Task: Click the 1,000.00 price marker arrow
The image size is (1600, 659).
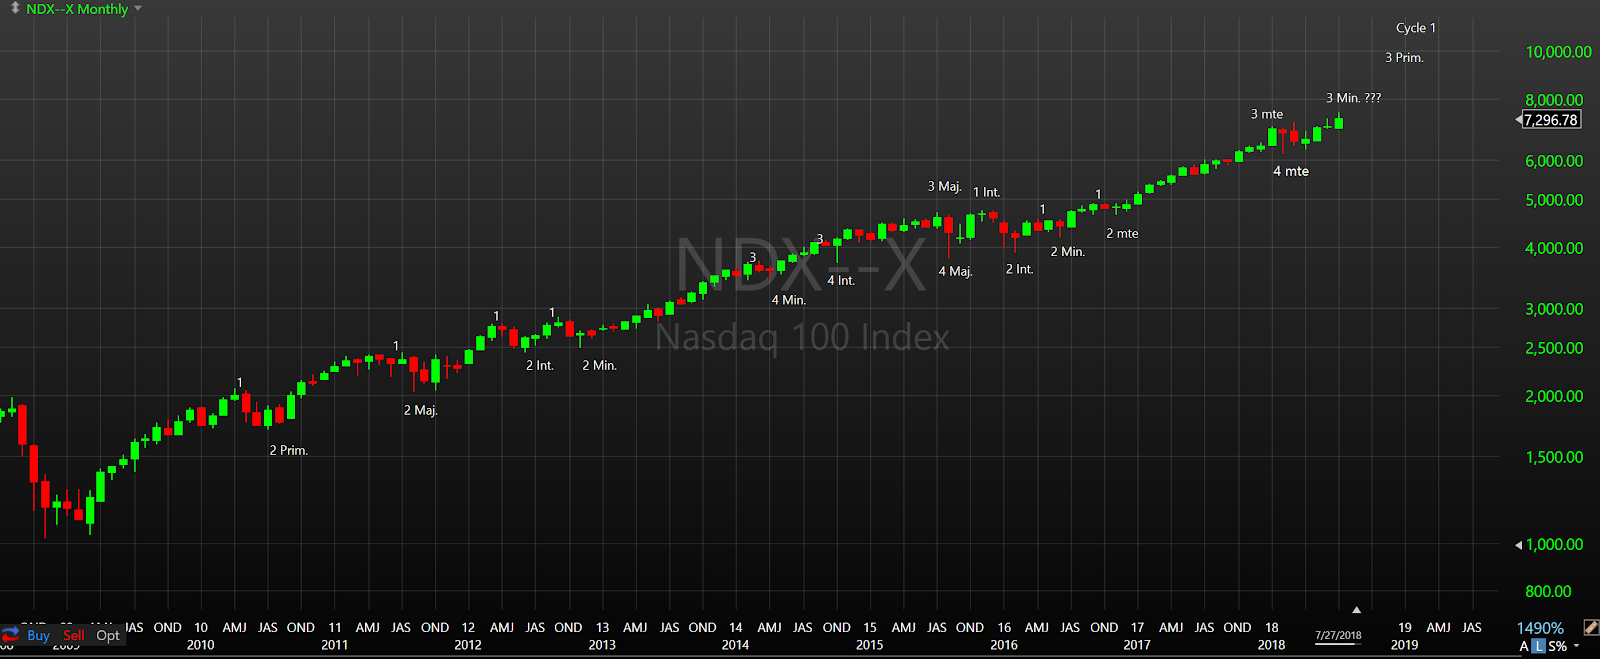Action: [x=1519, y=545]
